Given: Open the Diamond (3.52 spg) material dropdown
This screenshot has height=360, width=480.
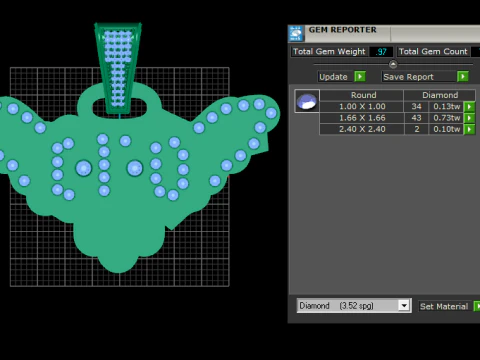Looking at the screenshot, I should point(404,305).
